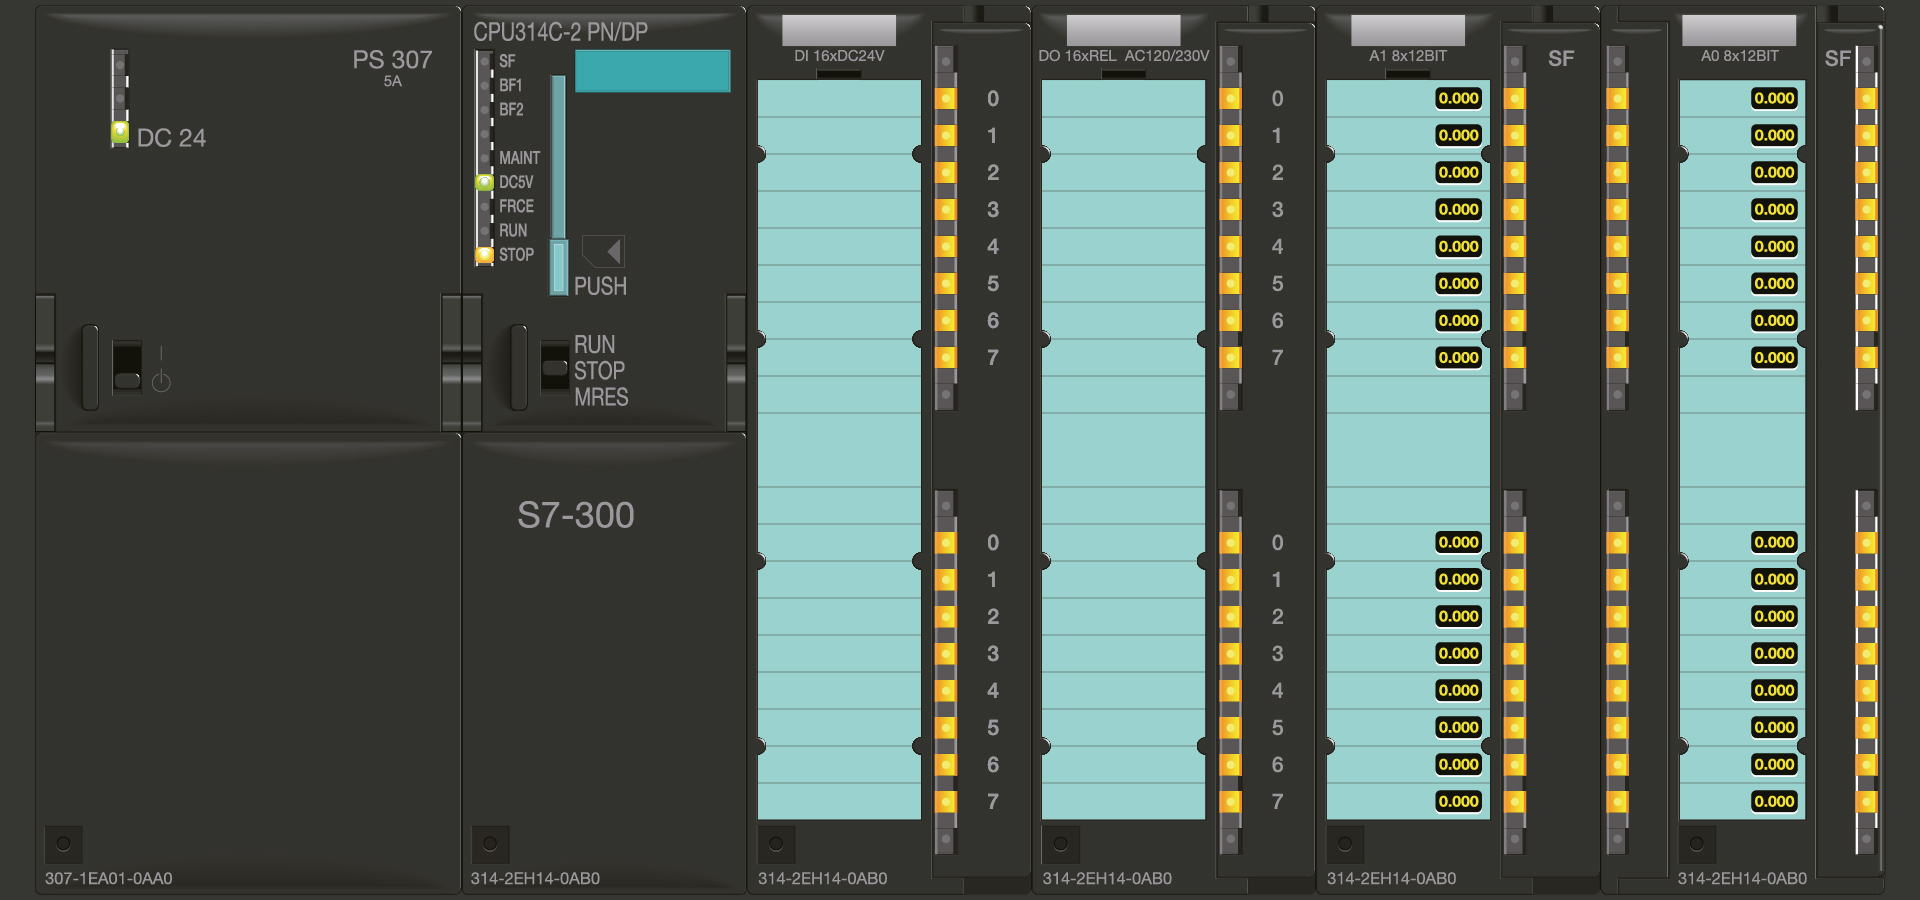1920x900 pixels.
Task: Click DO 16xREL upper group output 0 LED
Action: [x=1231, y=98]
